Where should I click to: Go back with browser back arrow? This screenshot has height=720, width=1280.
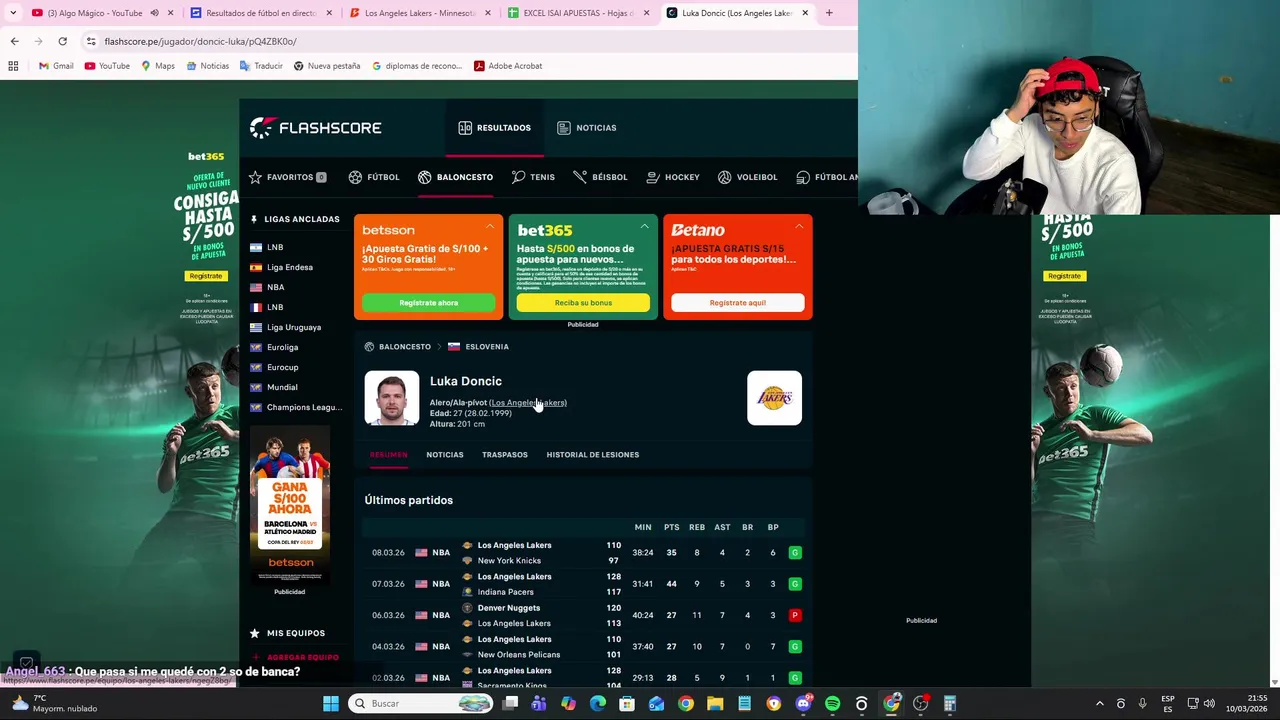pos(14,41)
